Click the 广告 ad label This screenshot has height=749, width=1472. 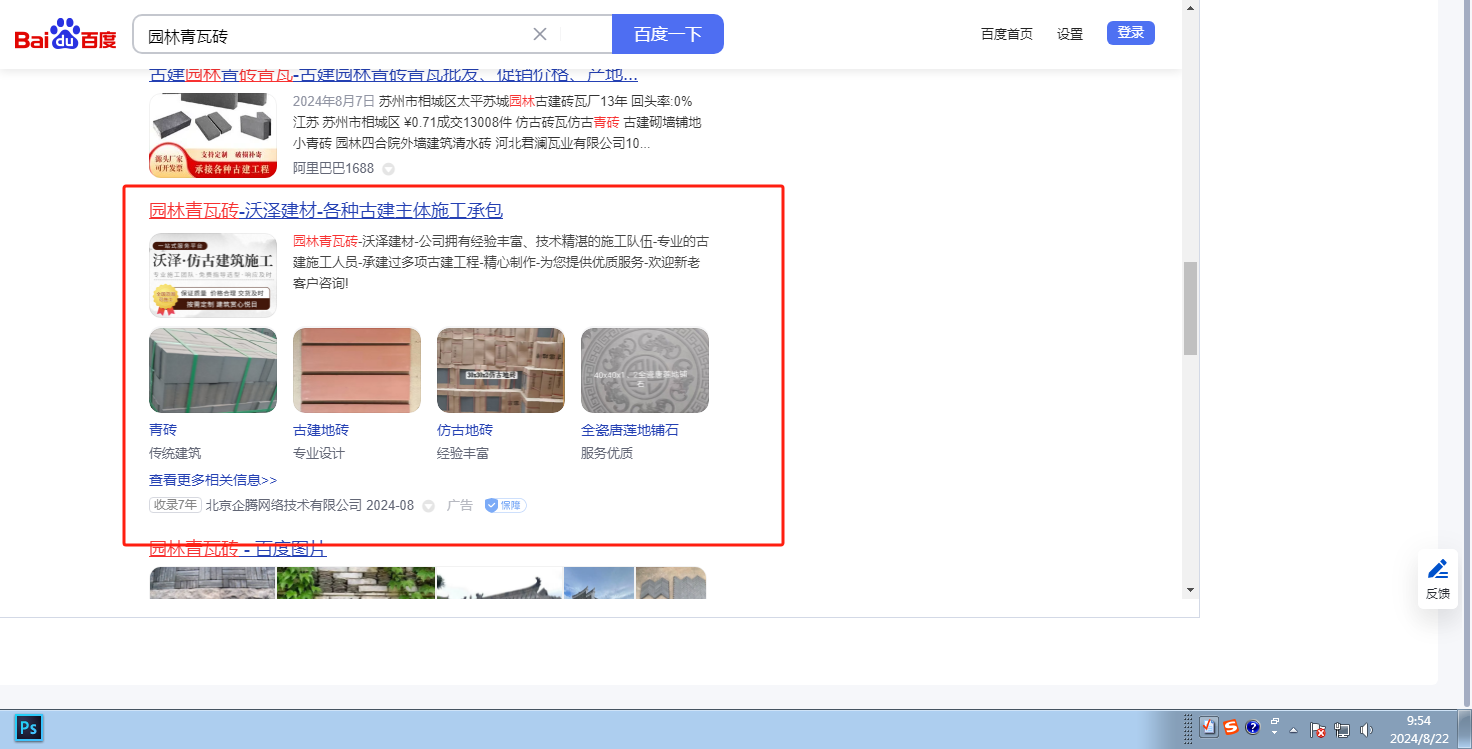click(460, 505)
